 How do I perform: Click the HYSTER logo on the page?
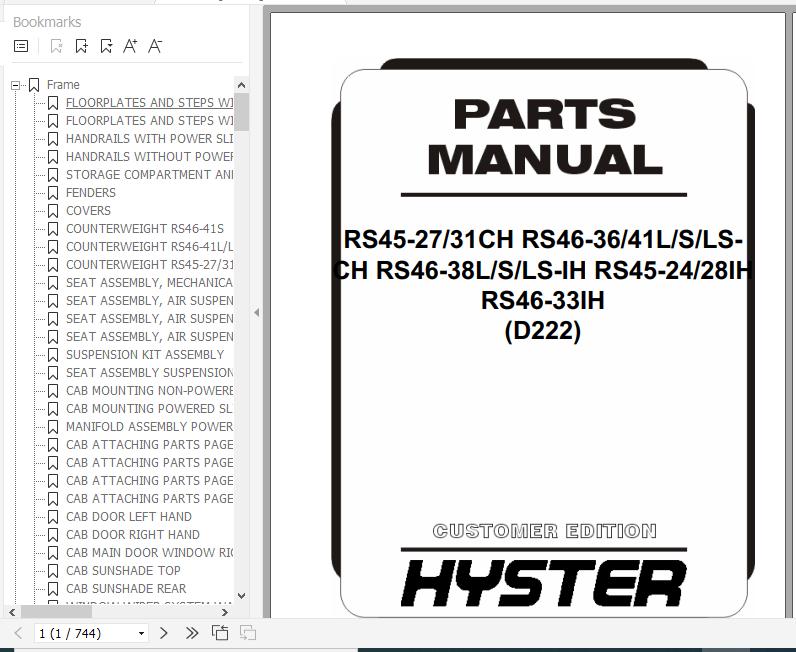pos(544,583)
